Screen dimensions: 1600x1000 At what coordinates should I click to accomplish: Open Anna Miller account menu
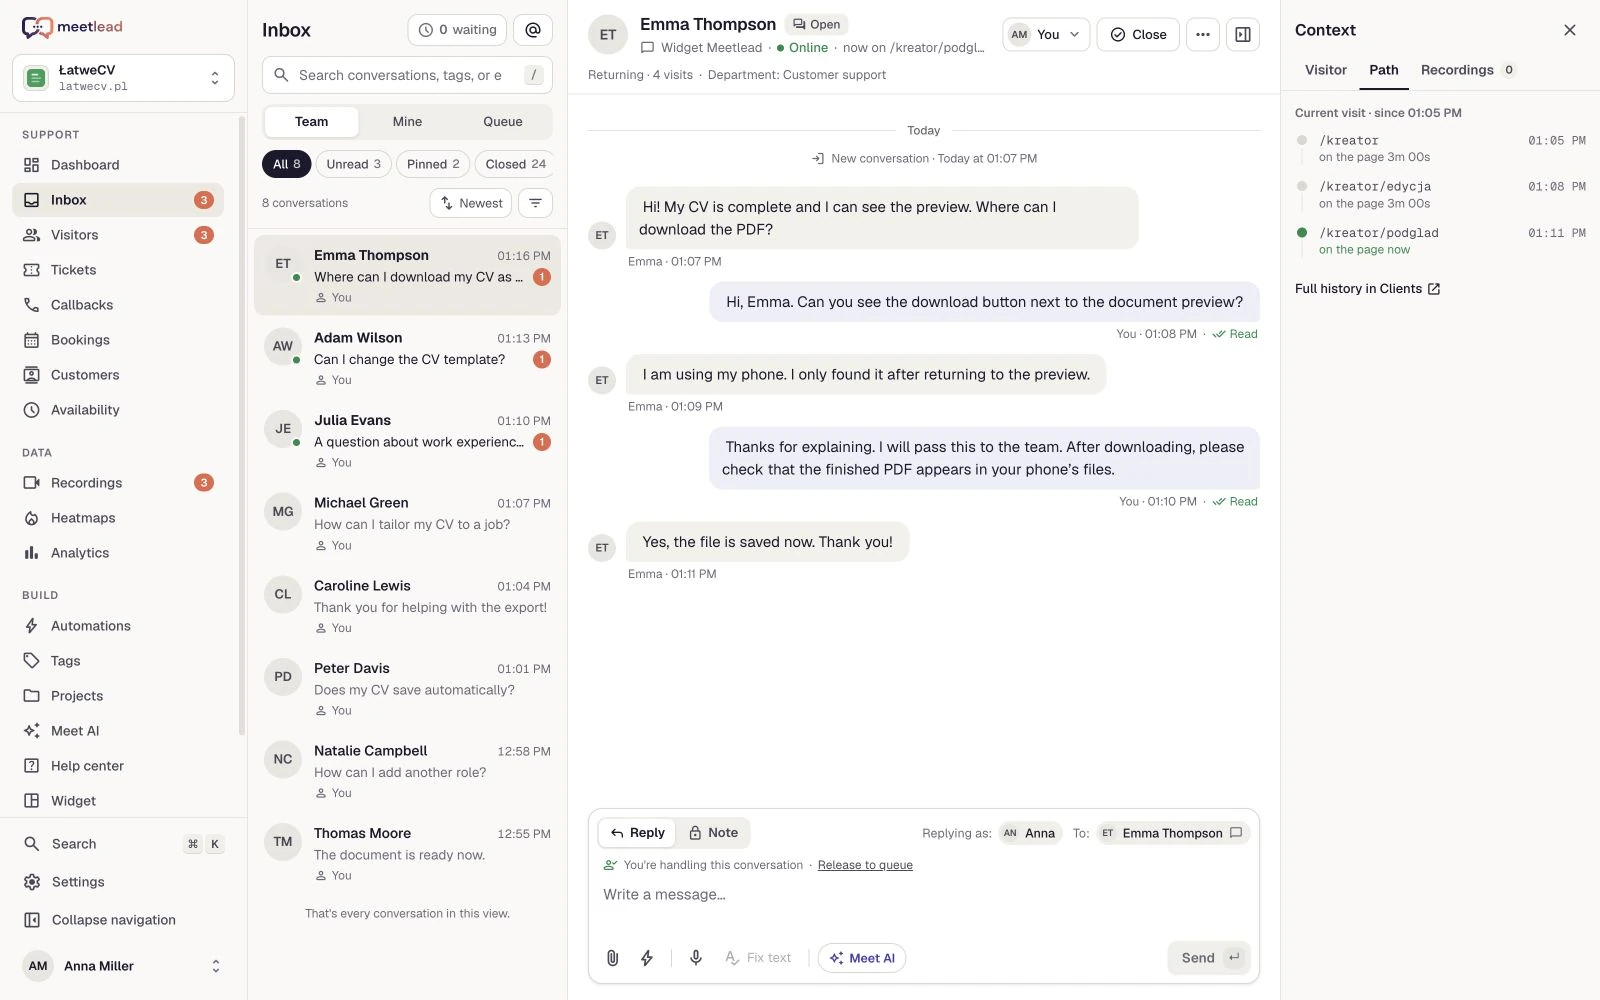coord(123,966)
